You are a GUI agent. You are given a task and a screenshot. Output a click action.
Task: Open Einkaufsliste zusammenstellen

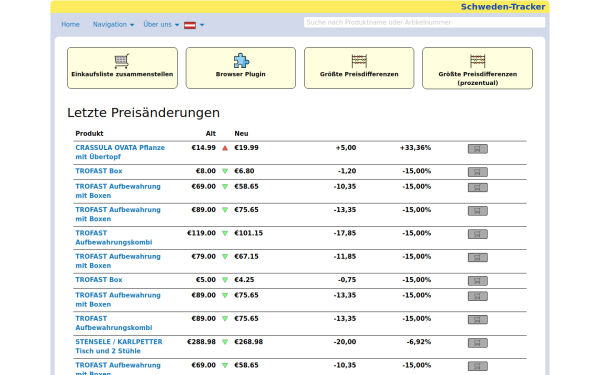tap(122, 68)
